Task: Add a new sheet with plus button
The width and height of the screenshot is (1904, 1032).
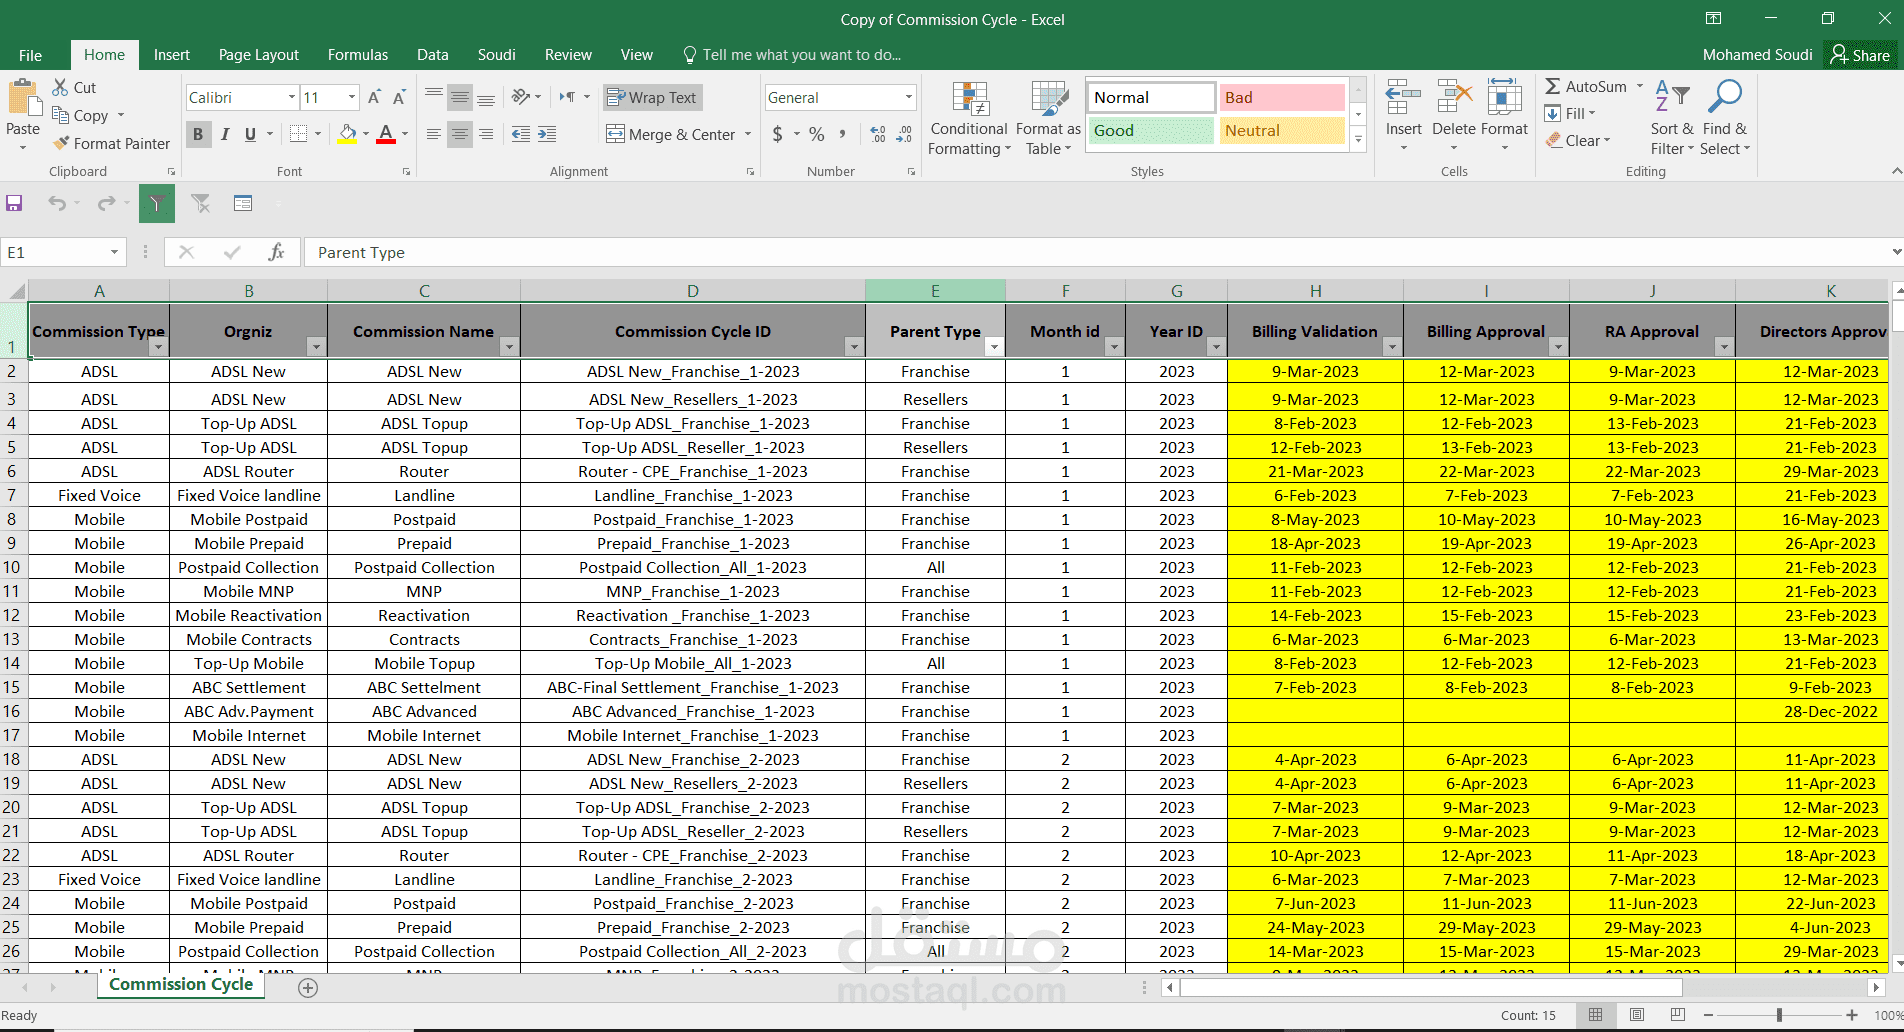Action: 308,988
